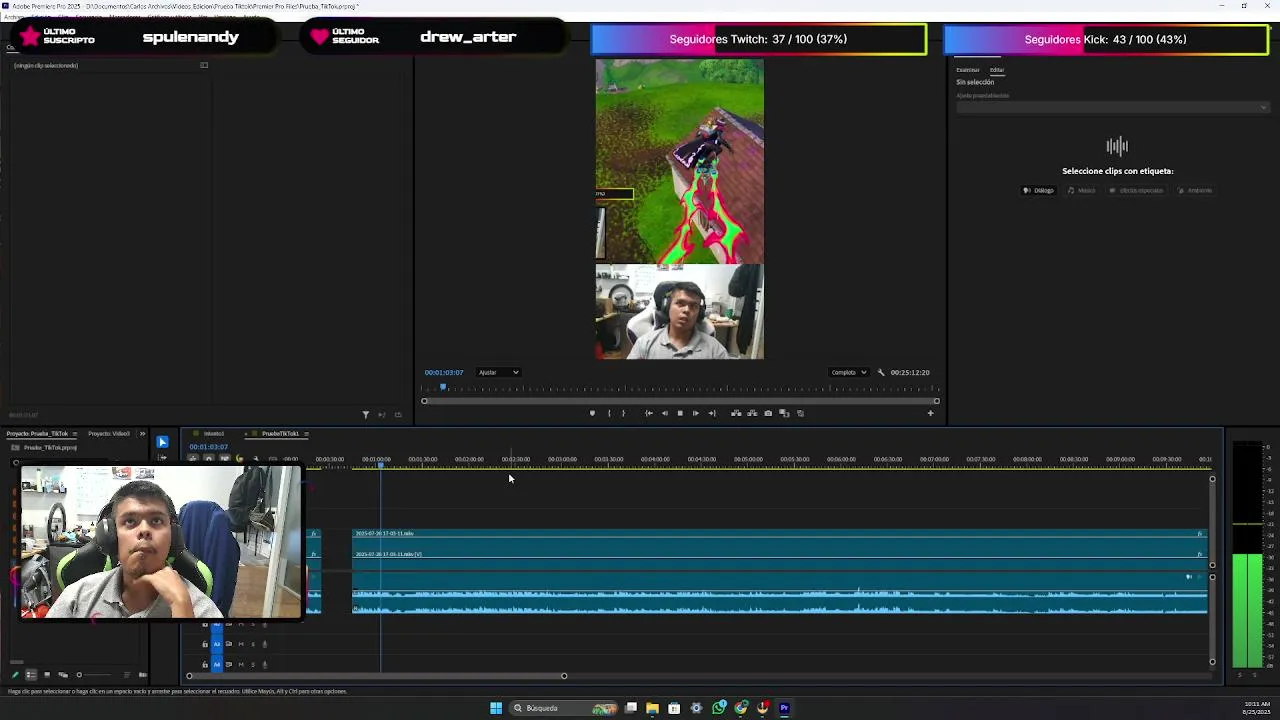The width and height of the screenshot is (1280, 720).
Task: Click the Mark In bracket button
Action: [x=609, y=413]
